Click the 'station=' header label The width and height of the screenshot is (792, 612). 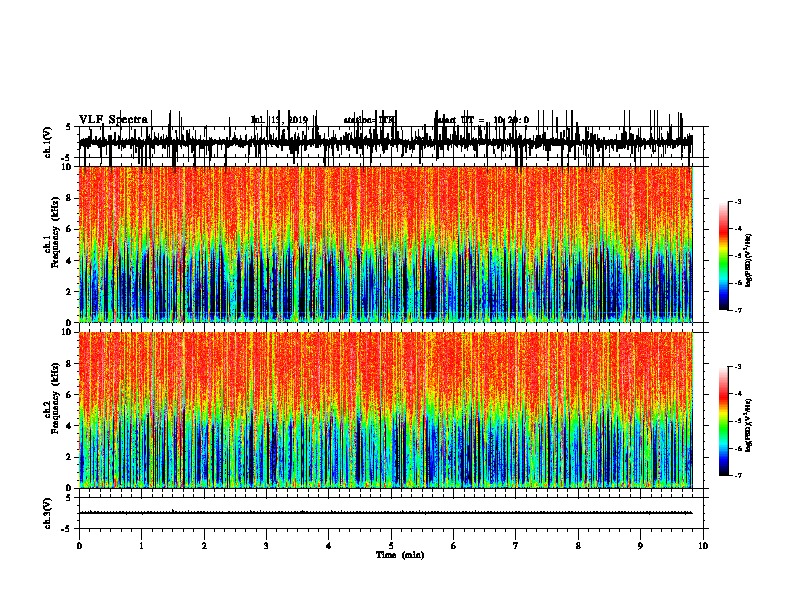361,120
